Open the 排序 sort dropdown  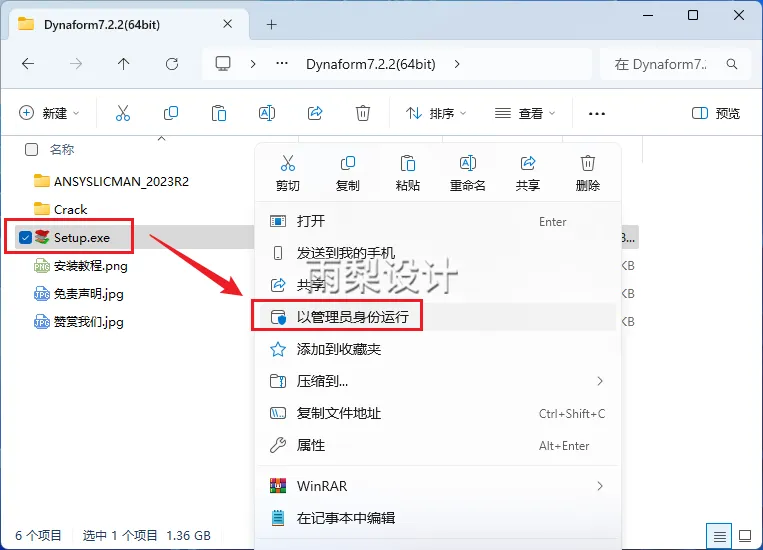[x=436, y=113]
